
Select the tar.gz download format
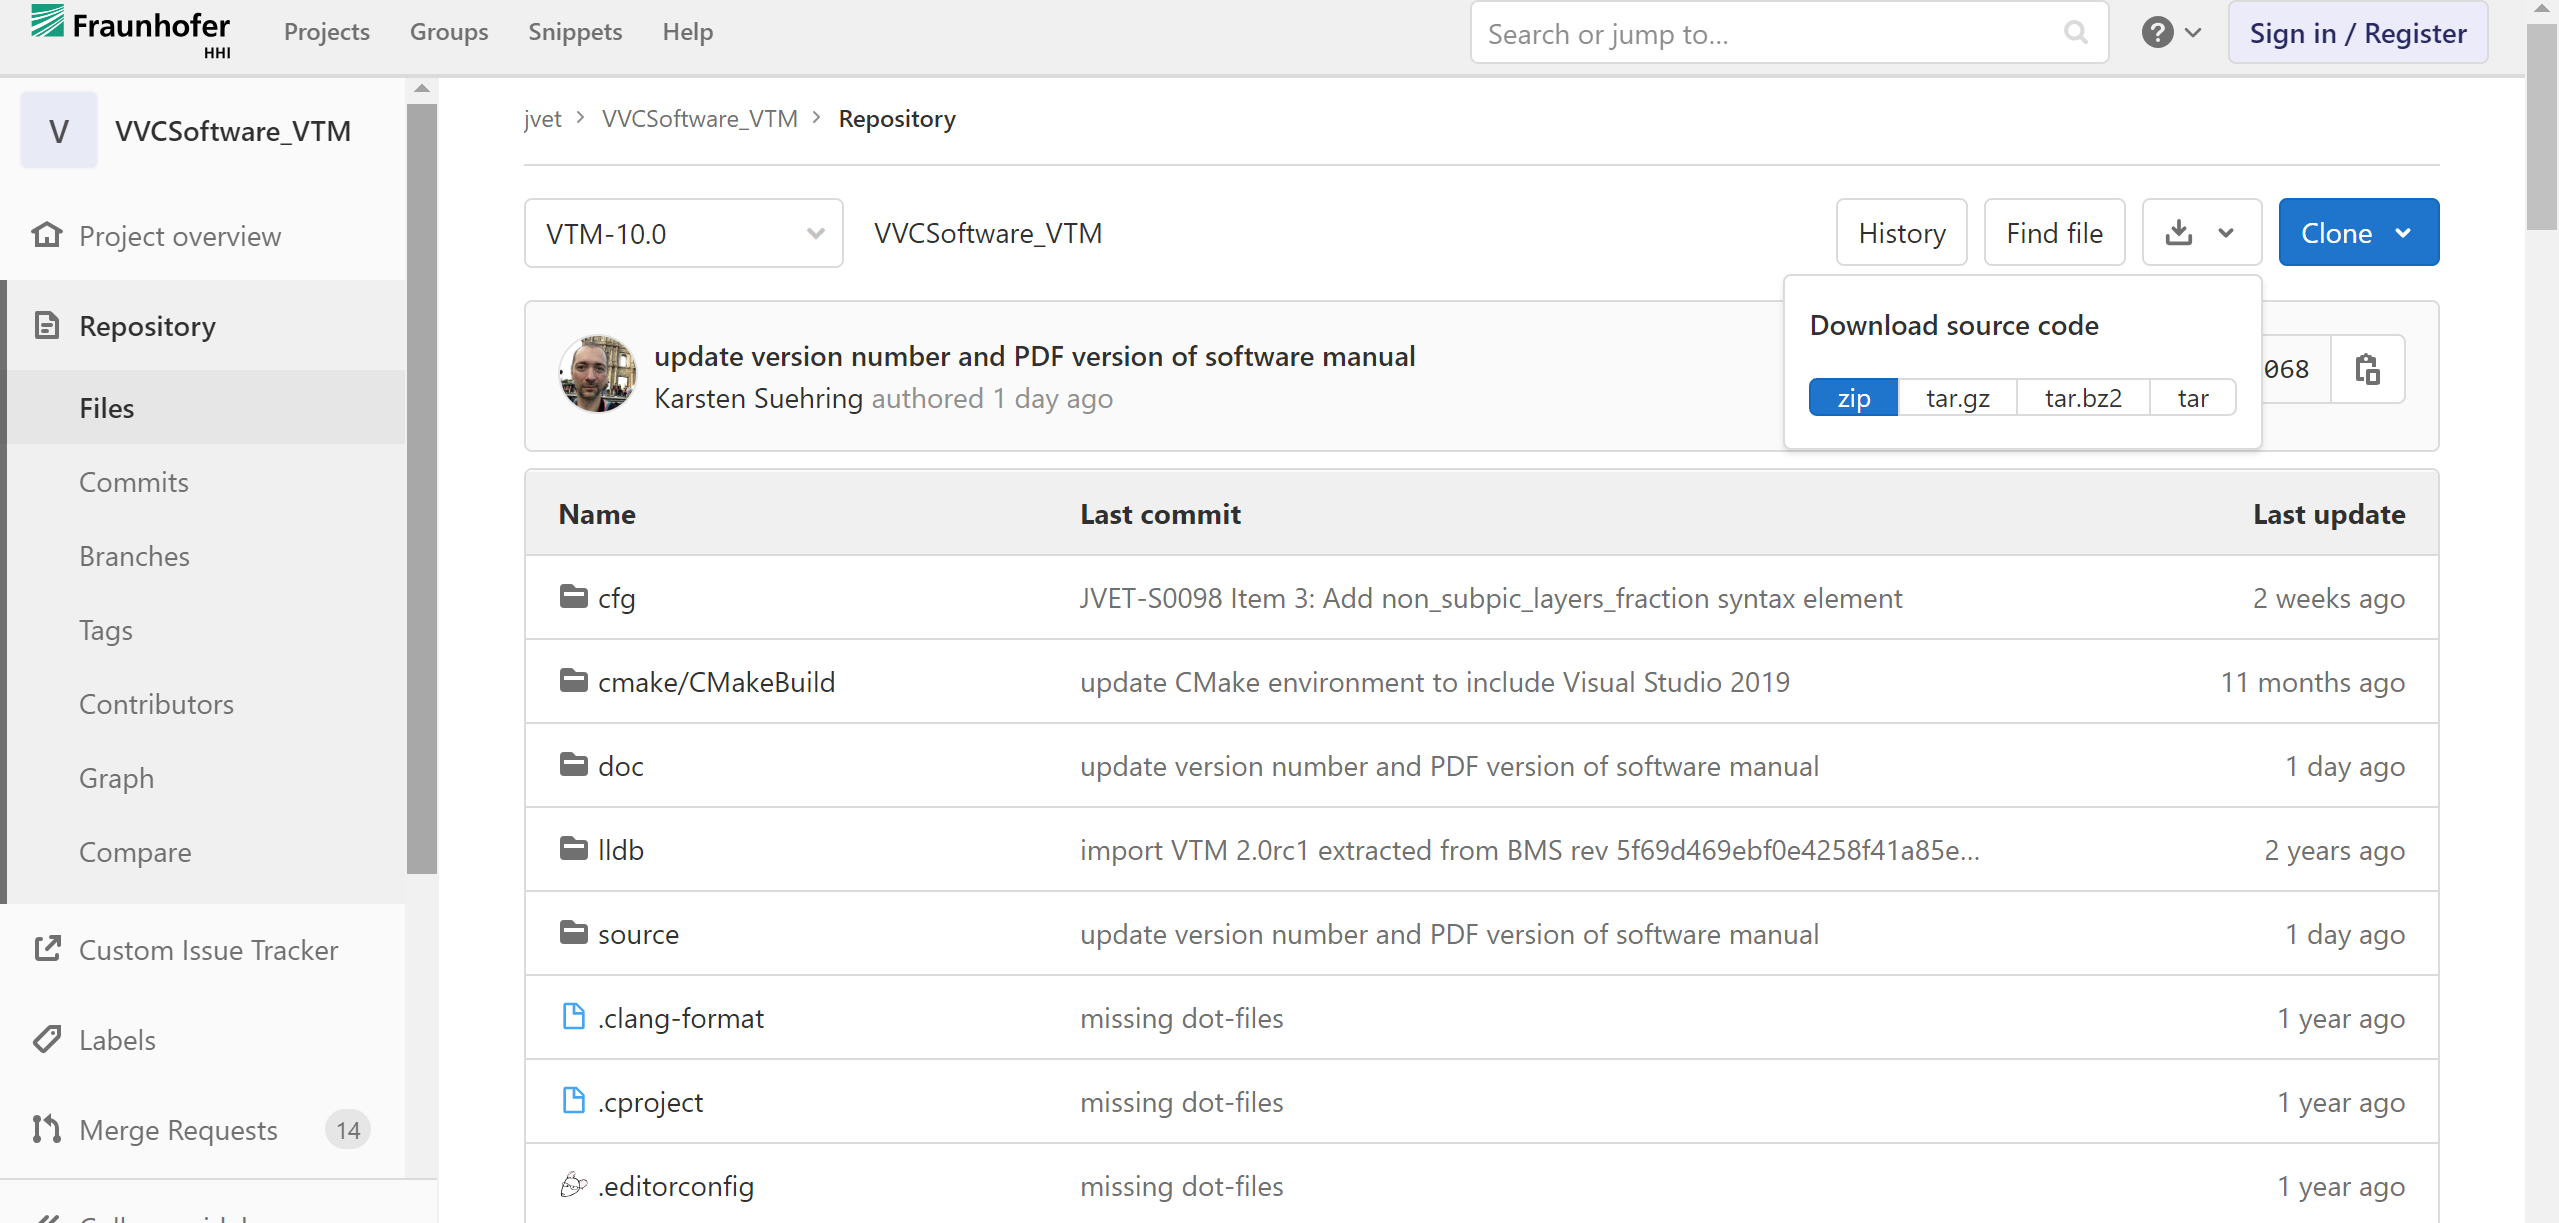click(1957, 398)
